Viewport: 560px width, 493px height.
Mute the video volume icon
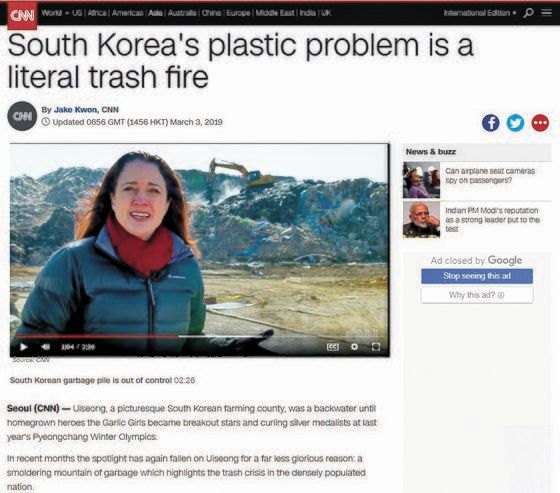click(x=45, y=347)
